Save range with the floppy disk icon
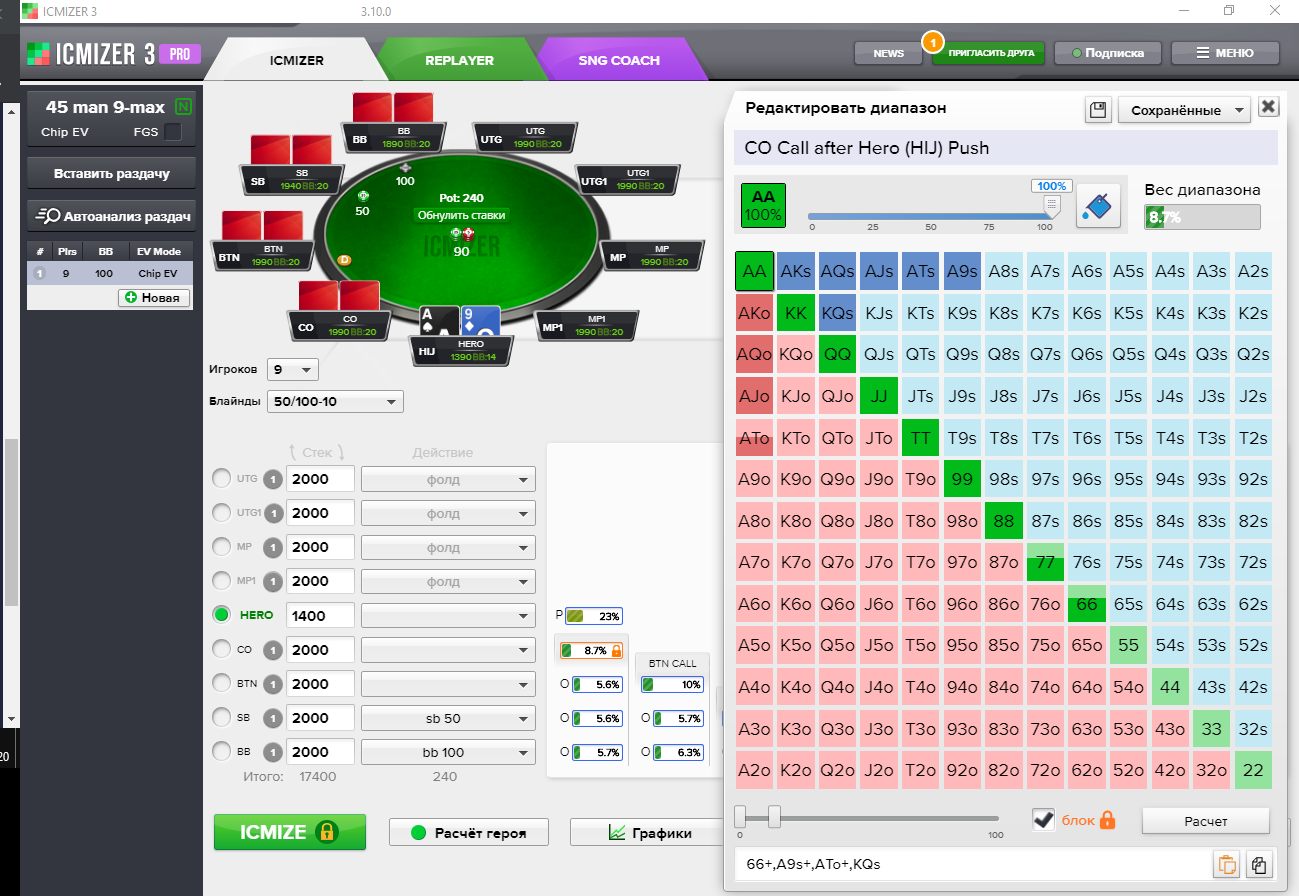 [1097, 109]
